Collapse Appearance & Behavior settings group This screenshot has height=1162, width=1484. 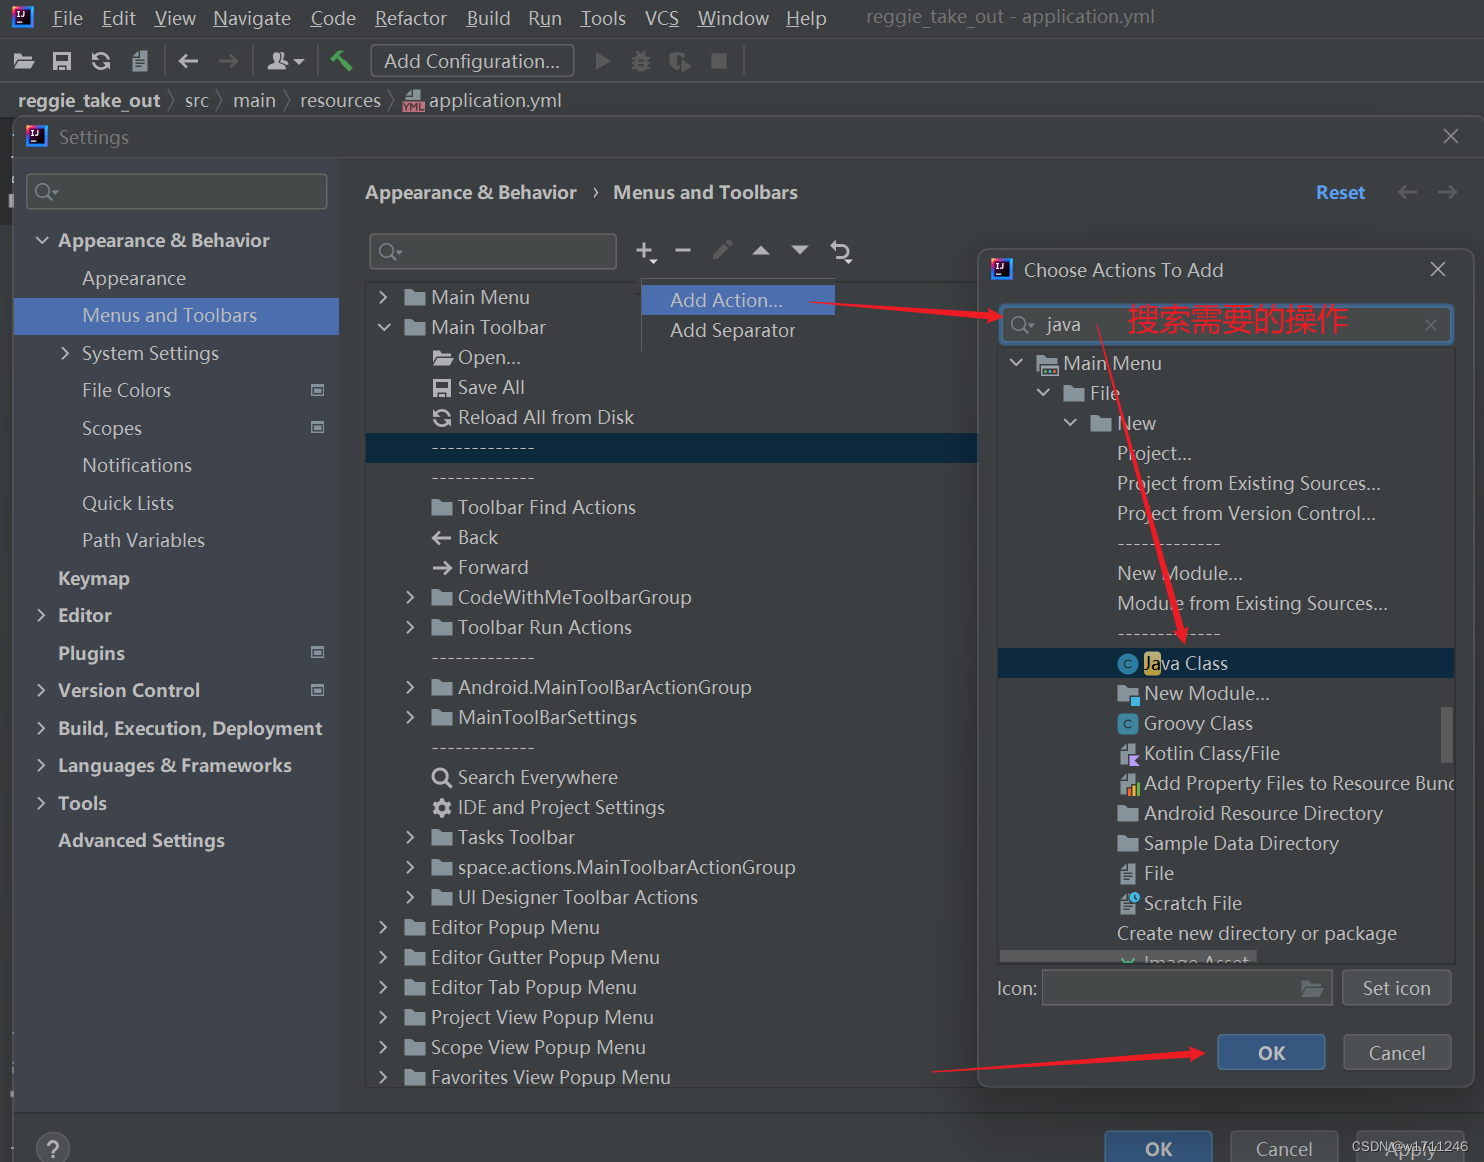[x=42, y=240]
